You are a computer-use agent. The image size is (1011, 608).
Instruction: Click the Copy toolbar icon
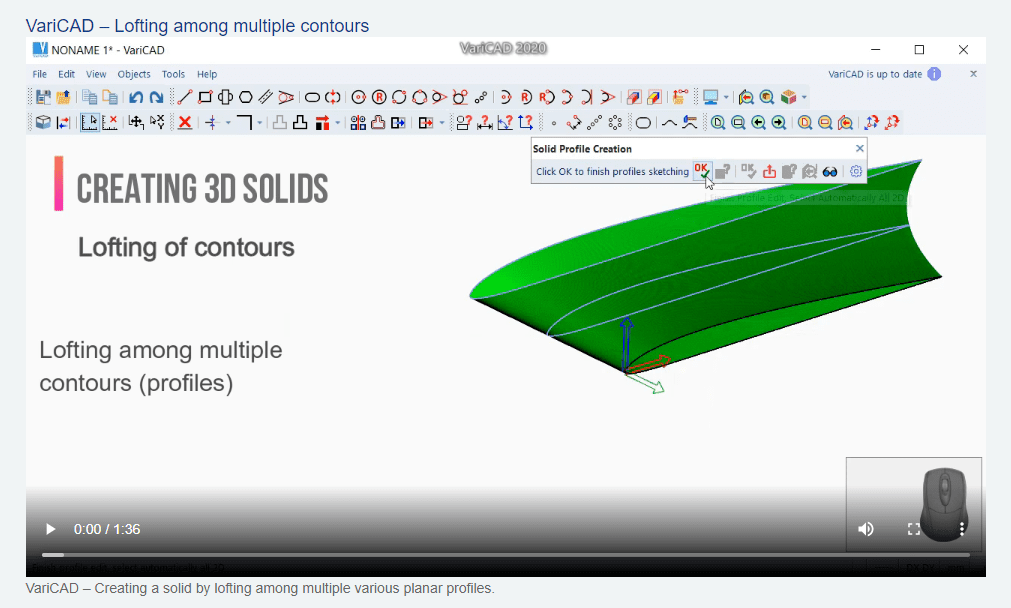(90, 97)
